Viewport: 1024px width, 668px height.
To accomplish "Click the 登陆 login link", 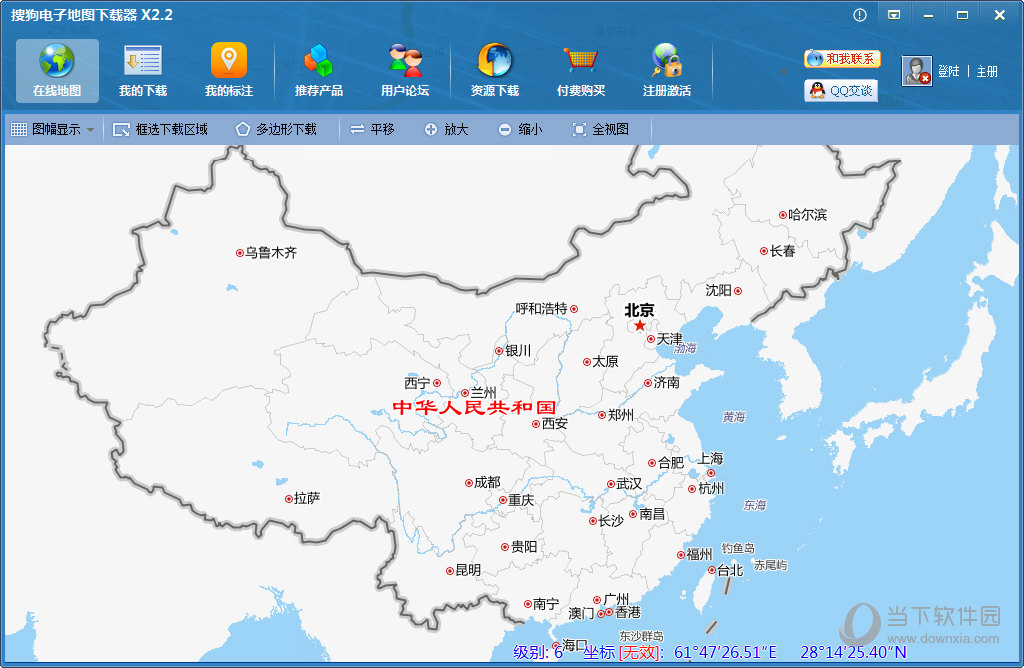I will click(949, 71).
